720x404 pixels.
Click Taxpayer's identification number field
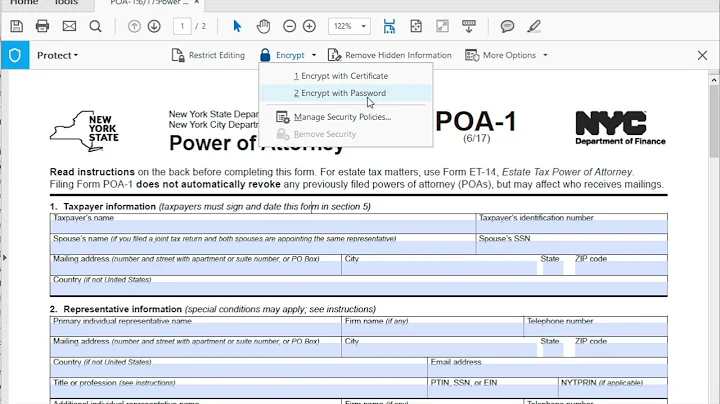point(572,226)
